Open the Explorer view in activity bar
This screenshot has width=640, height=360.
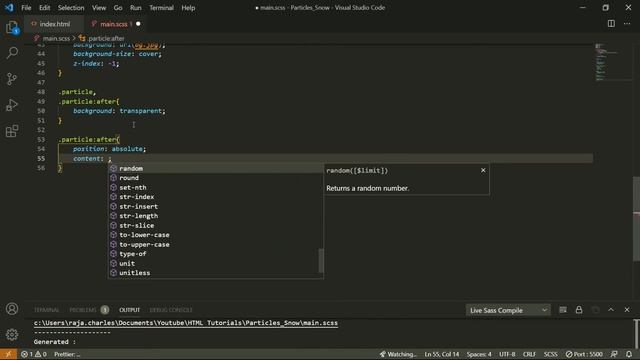tap(12, 27)
